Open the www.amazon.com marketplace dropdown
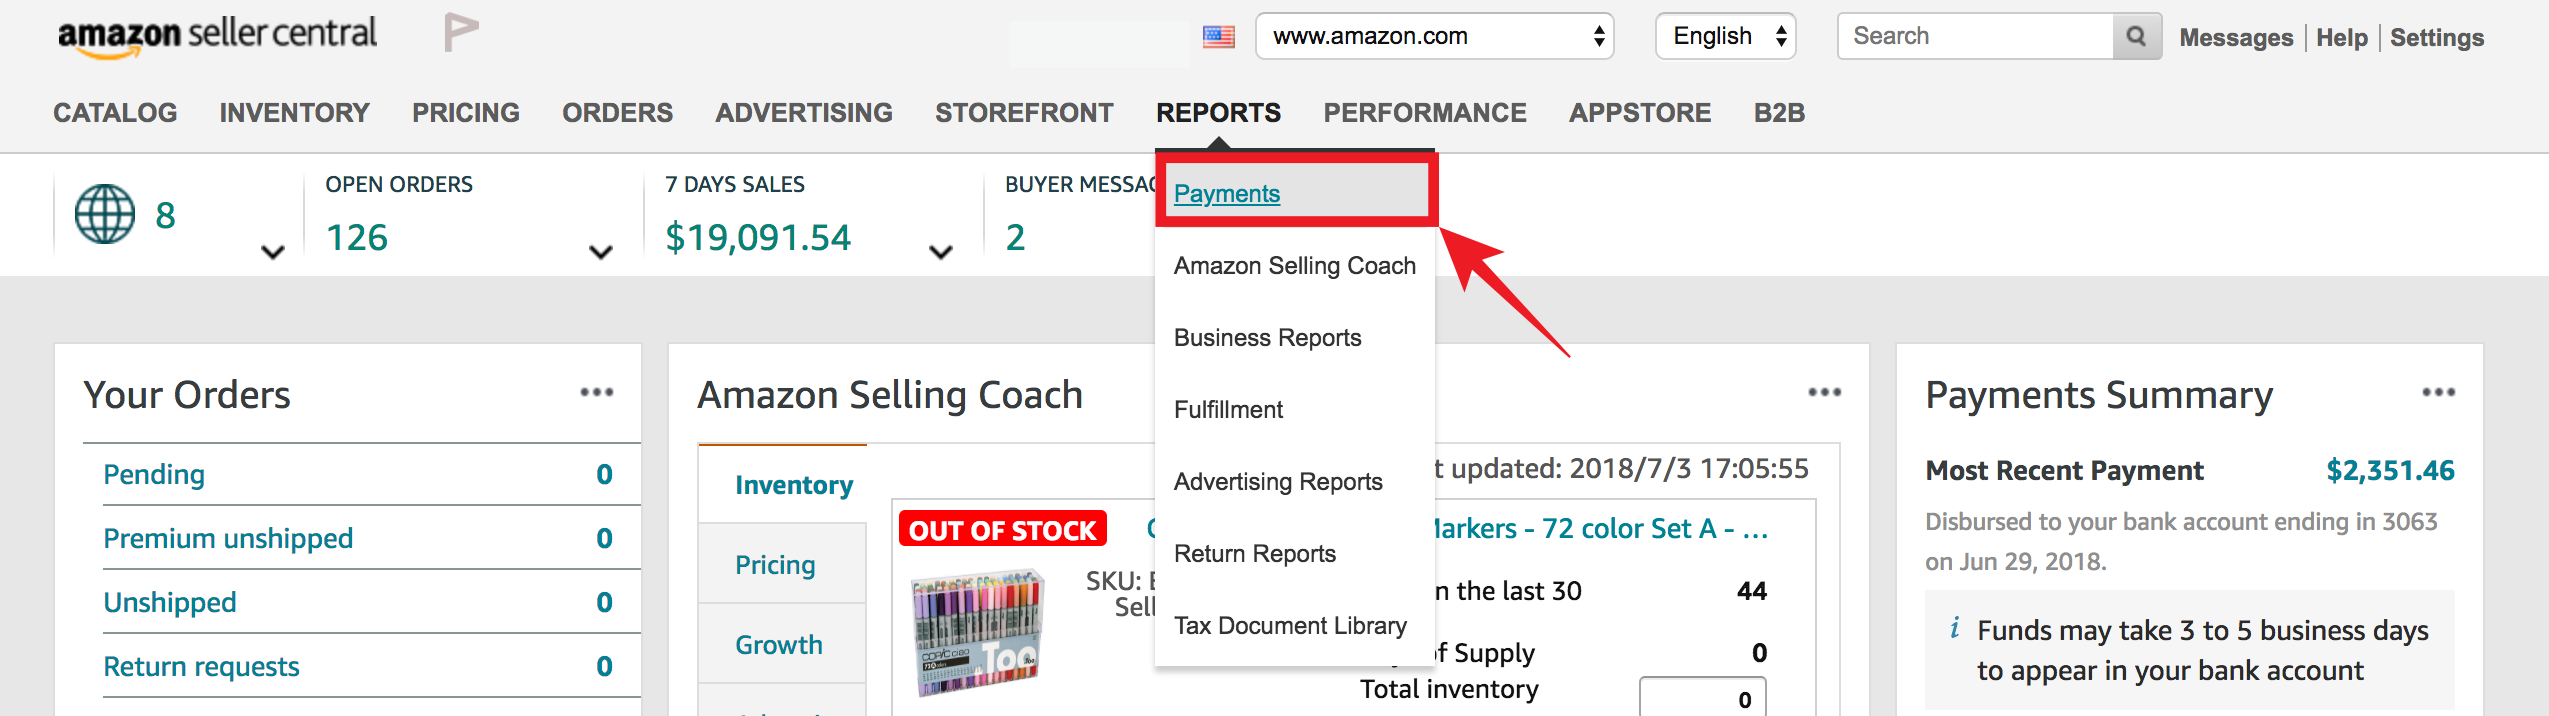 1435,36
